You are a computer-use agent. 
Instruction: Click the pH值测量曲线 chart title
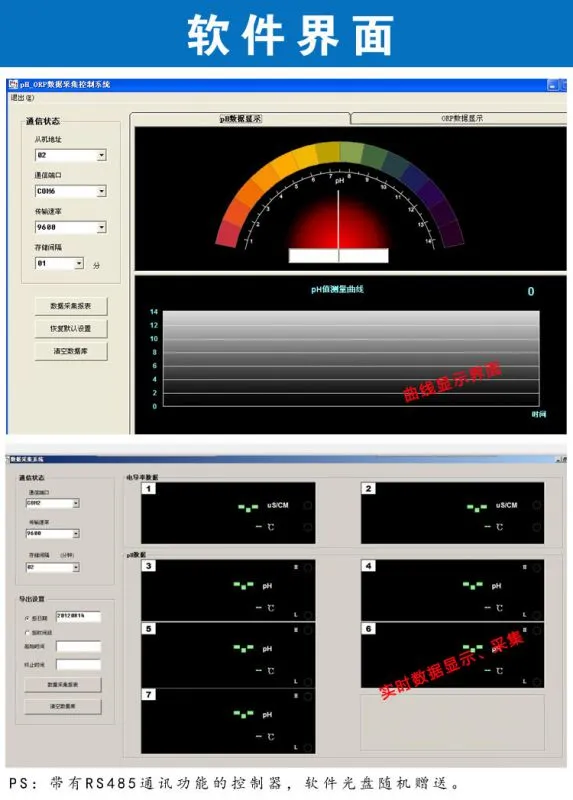(337, 289)
